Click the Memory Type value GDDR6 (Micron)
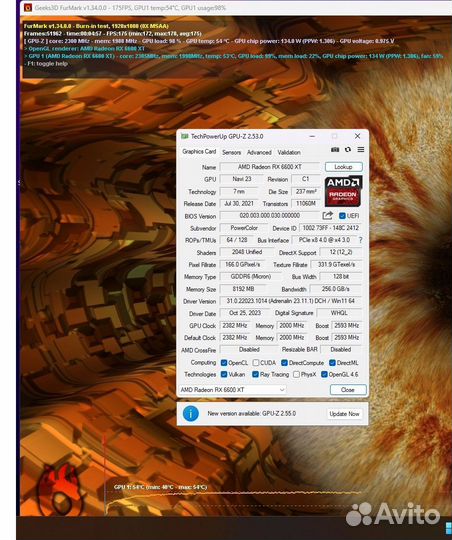The image size is (452, 540). pos(251,277)
